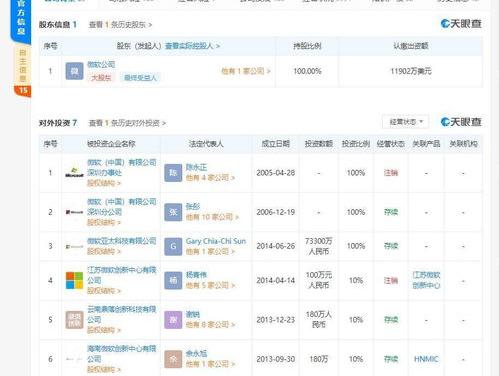Click 他有1家公司 in investment row 6
The height and width of the screenshot is (376, 499).
(210, 364)
